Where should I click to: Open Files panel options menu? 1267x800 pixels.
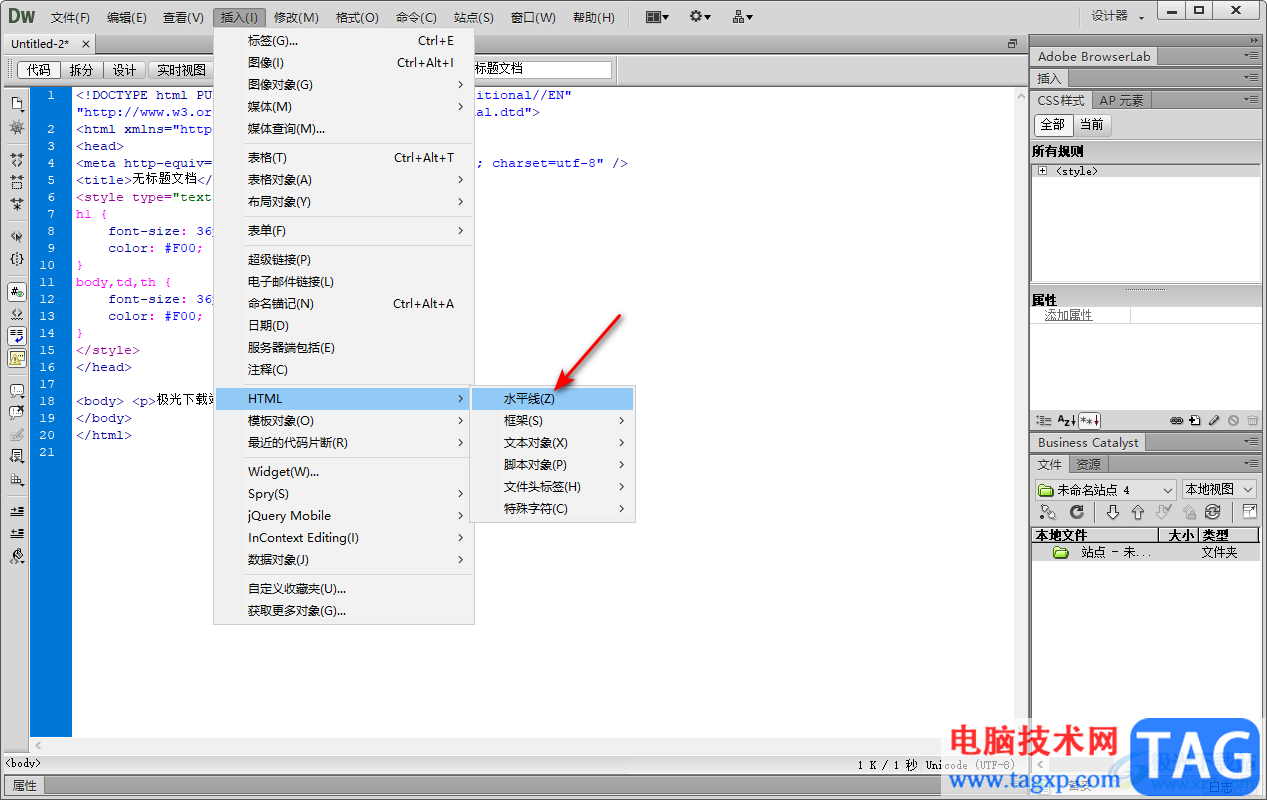(x=1251, y=464)
